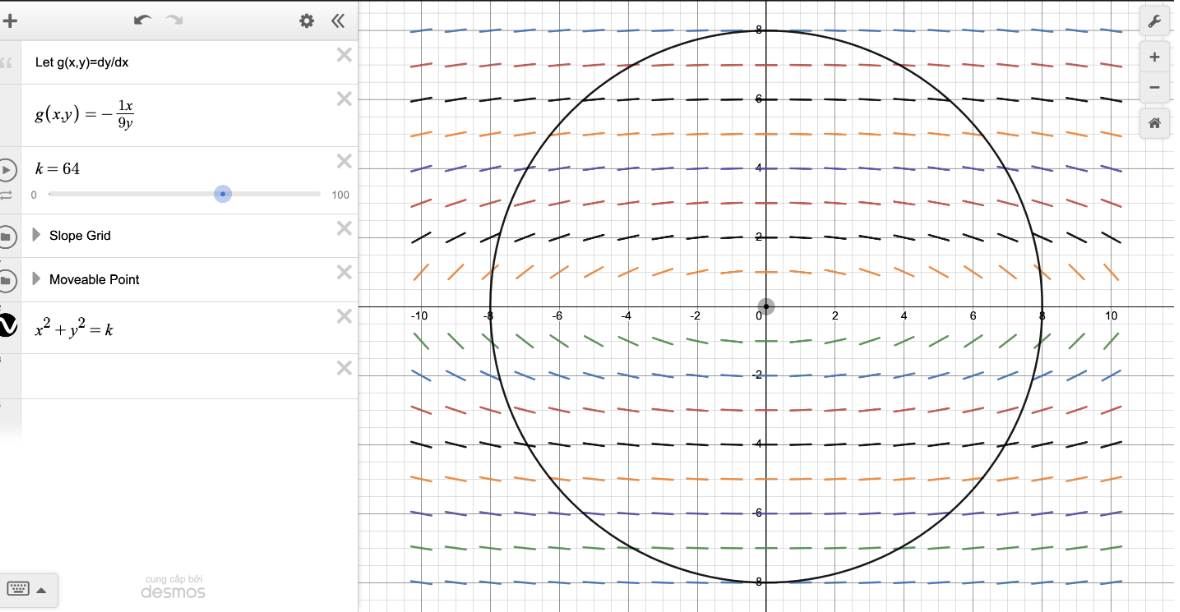
Task: Toggle visibility of Slope Grid folder
Action: click(x=7, y=236)
